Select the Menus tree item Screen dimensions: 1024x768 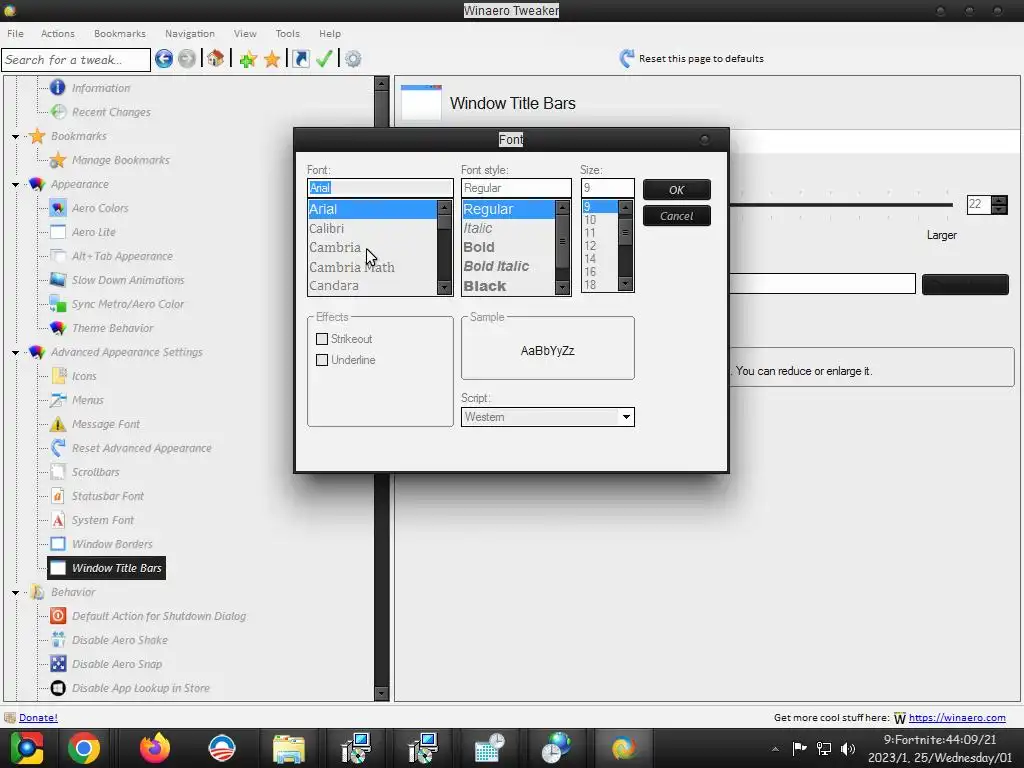pos(88,400)
